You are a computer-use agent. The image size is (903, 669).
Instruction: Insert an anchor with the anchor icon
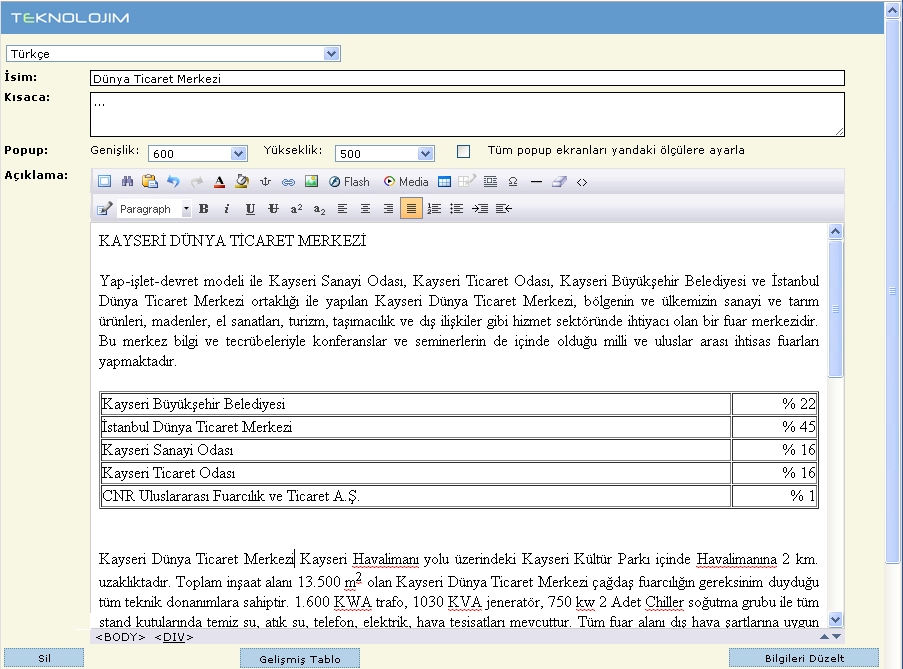(265, 182)
